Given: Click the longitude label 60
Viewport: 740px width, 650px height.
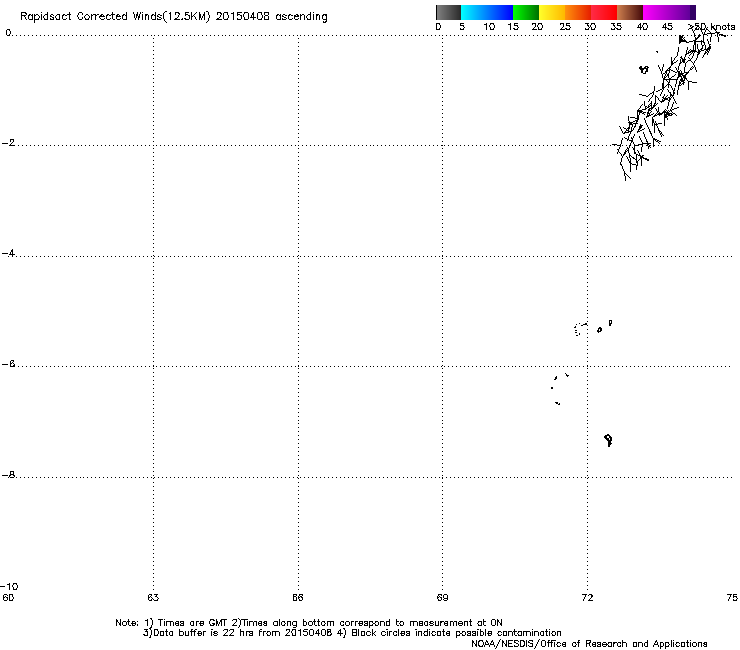Looking at the screenshot, I should [8, 598].
